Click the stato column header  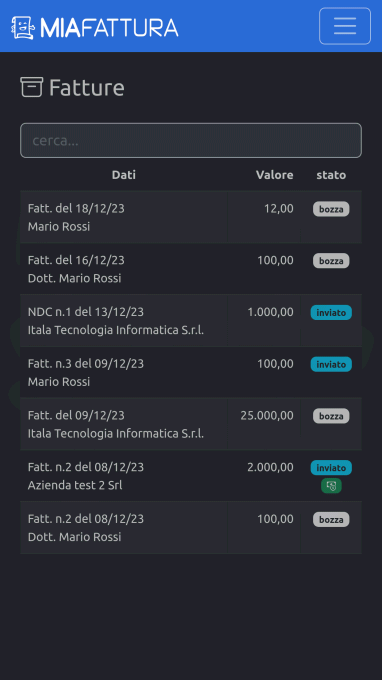[331, 175]
